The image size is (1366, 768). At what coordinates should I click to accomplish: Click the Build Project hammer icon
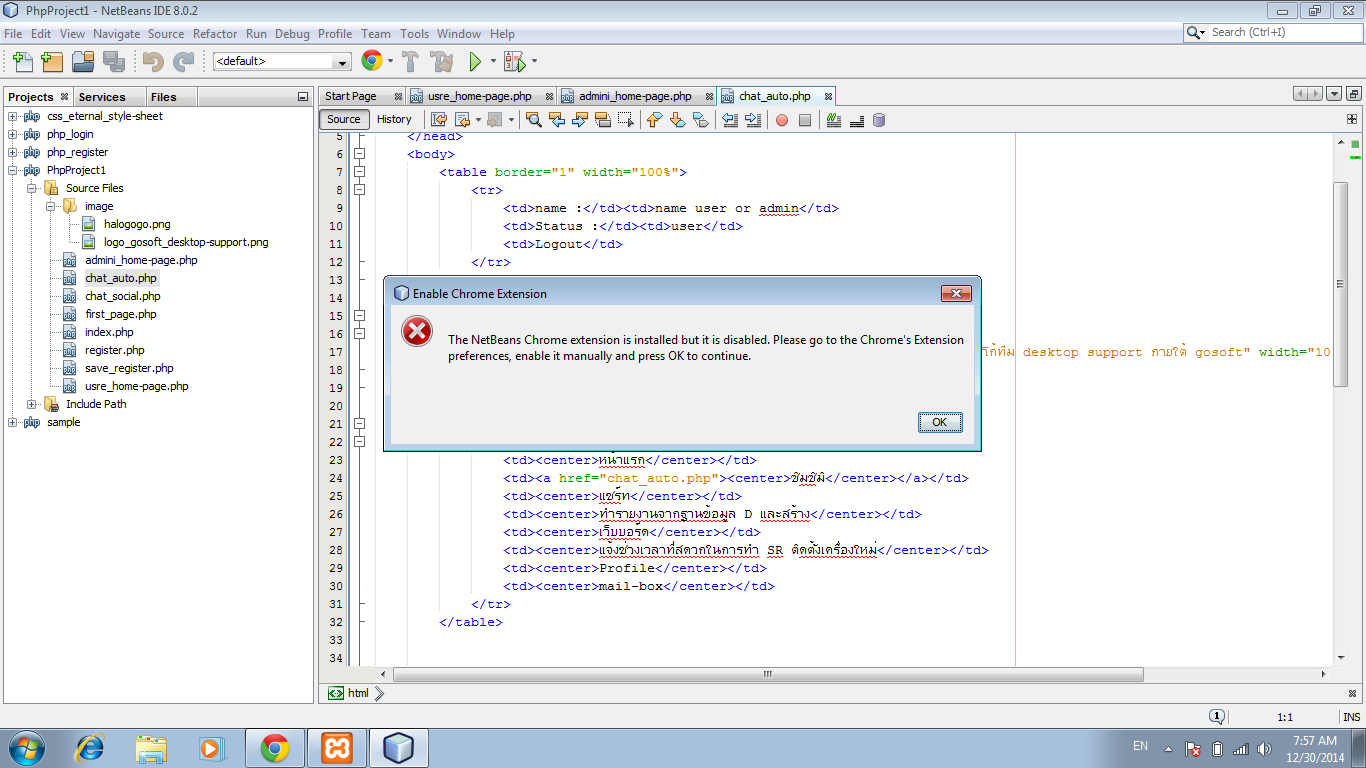pyautogui.click(x=410, y=61)
